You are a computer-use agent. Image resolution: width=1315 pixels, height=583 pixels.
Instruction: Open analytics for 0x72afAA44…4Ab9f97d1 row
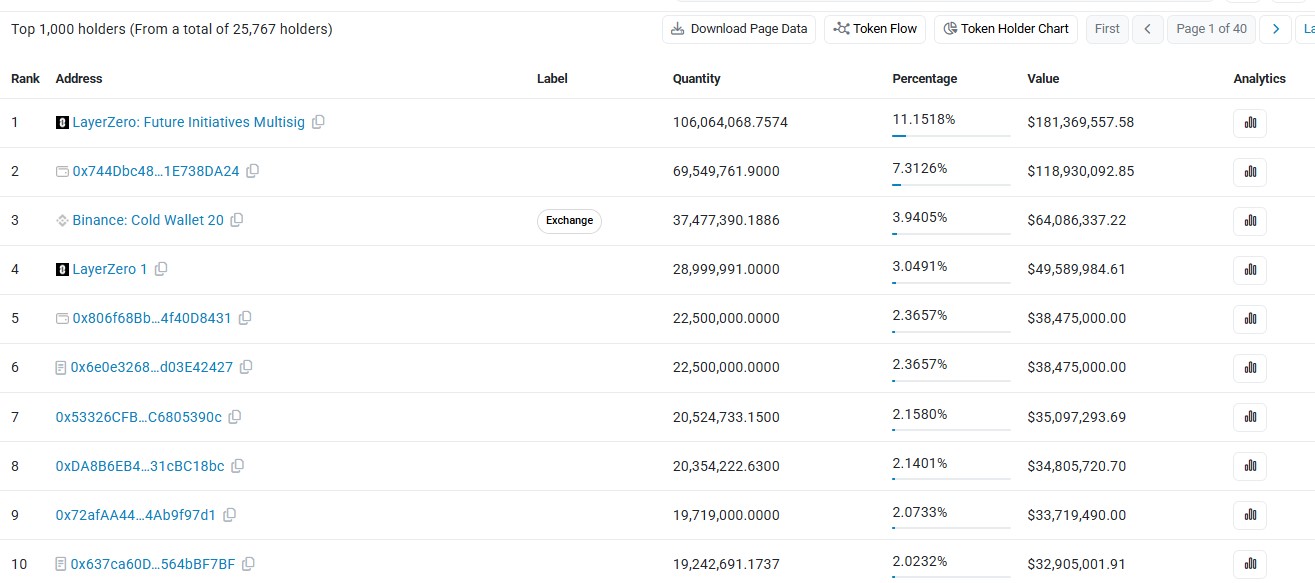pyautogui.click(x=1250, y=516)
